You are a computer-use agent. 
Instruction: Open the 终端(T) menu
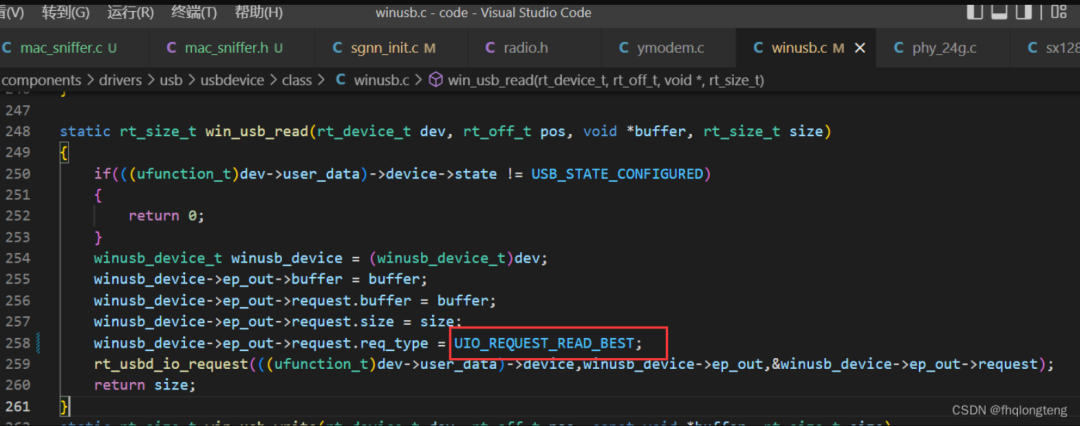click(194, 12)
